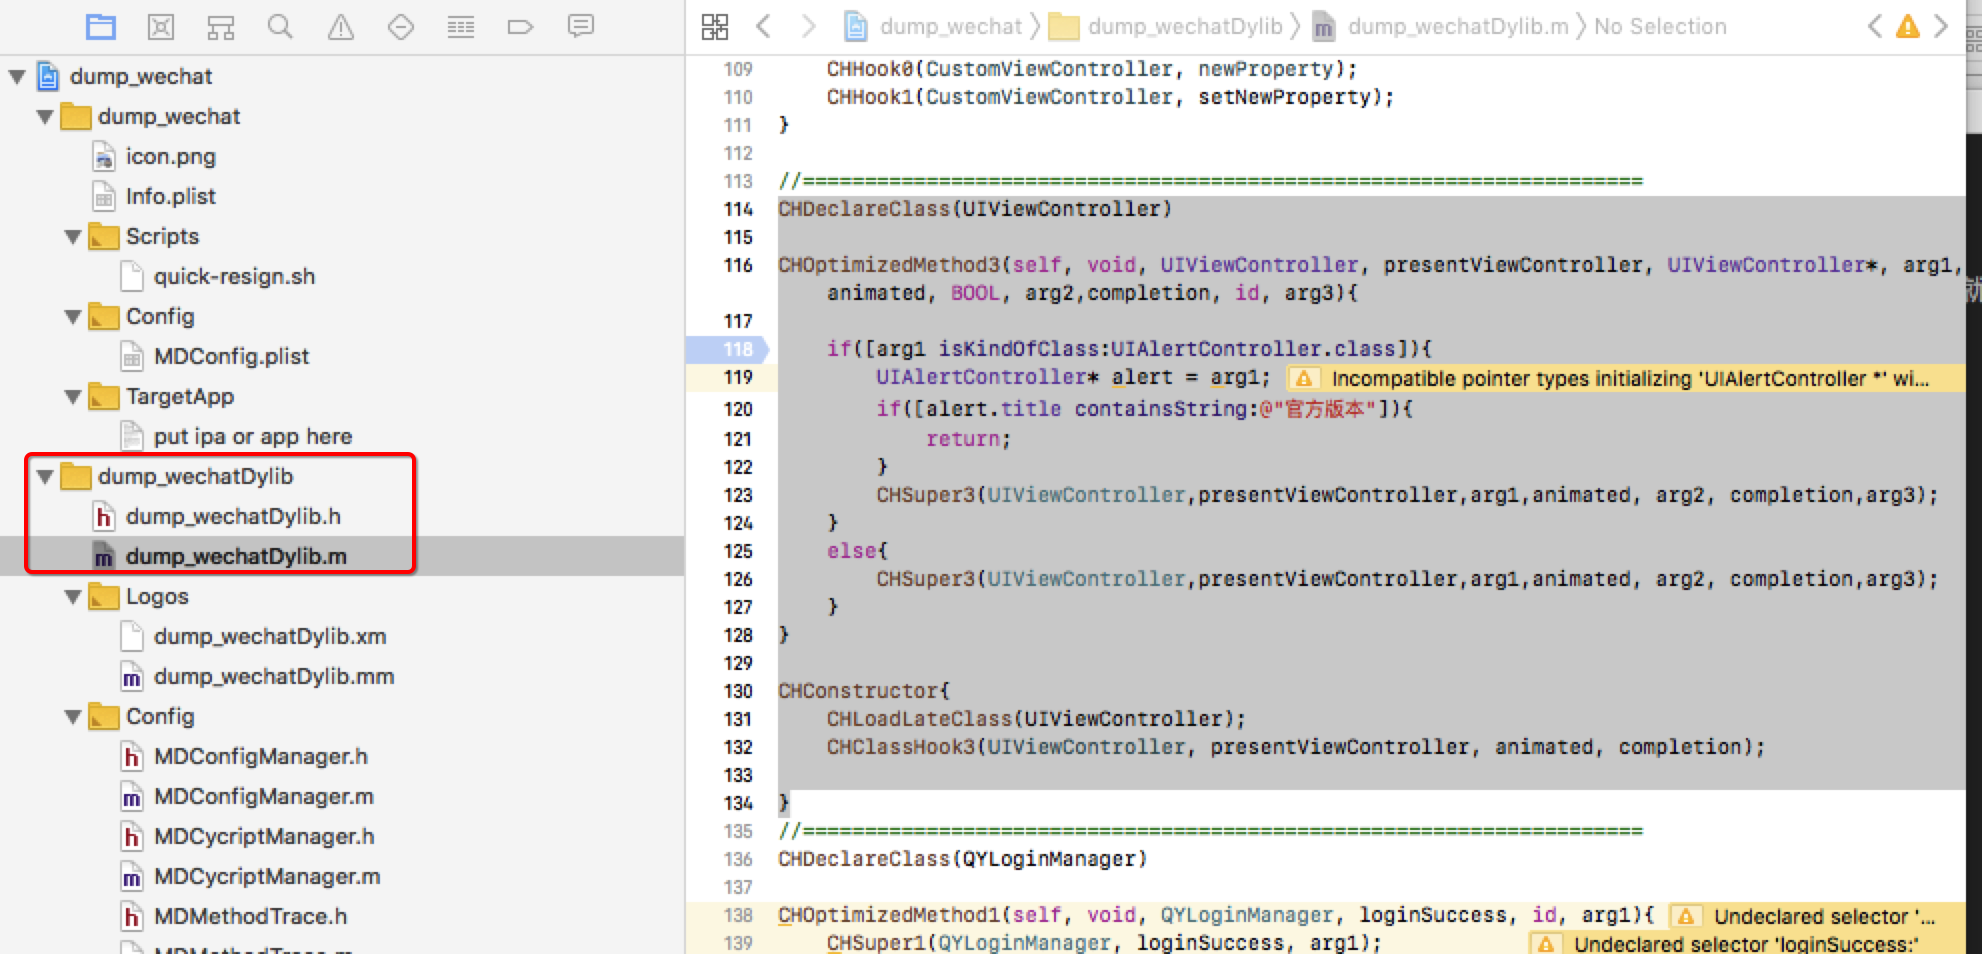Screen dimensions: 1982x954
Task: Collapse the Config folder containing MDConfig.plist
Action: [73, 317]
